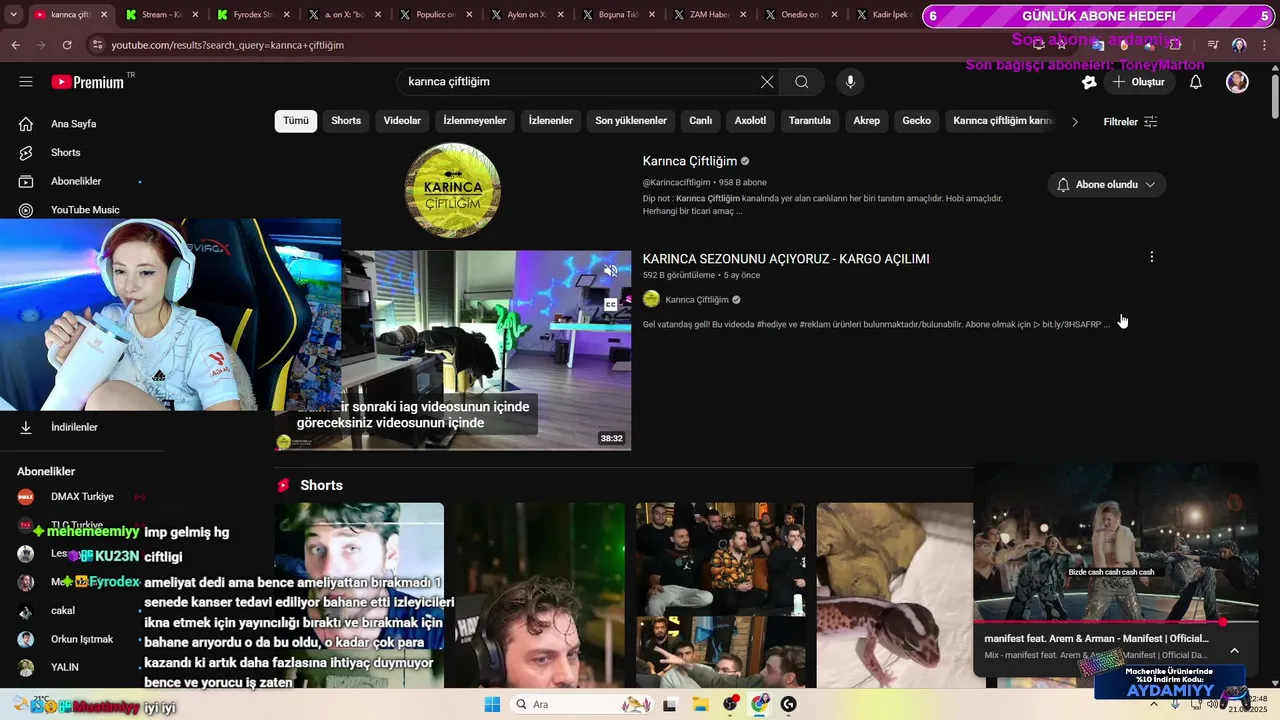Select the Gecko filter chip
The width and height of the screenshot is (1280, 720).
[917, 121]
